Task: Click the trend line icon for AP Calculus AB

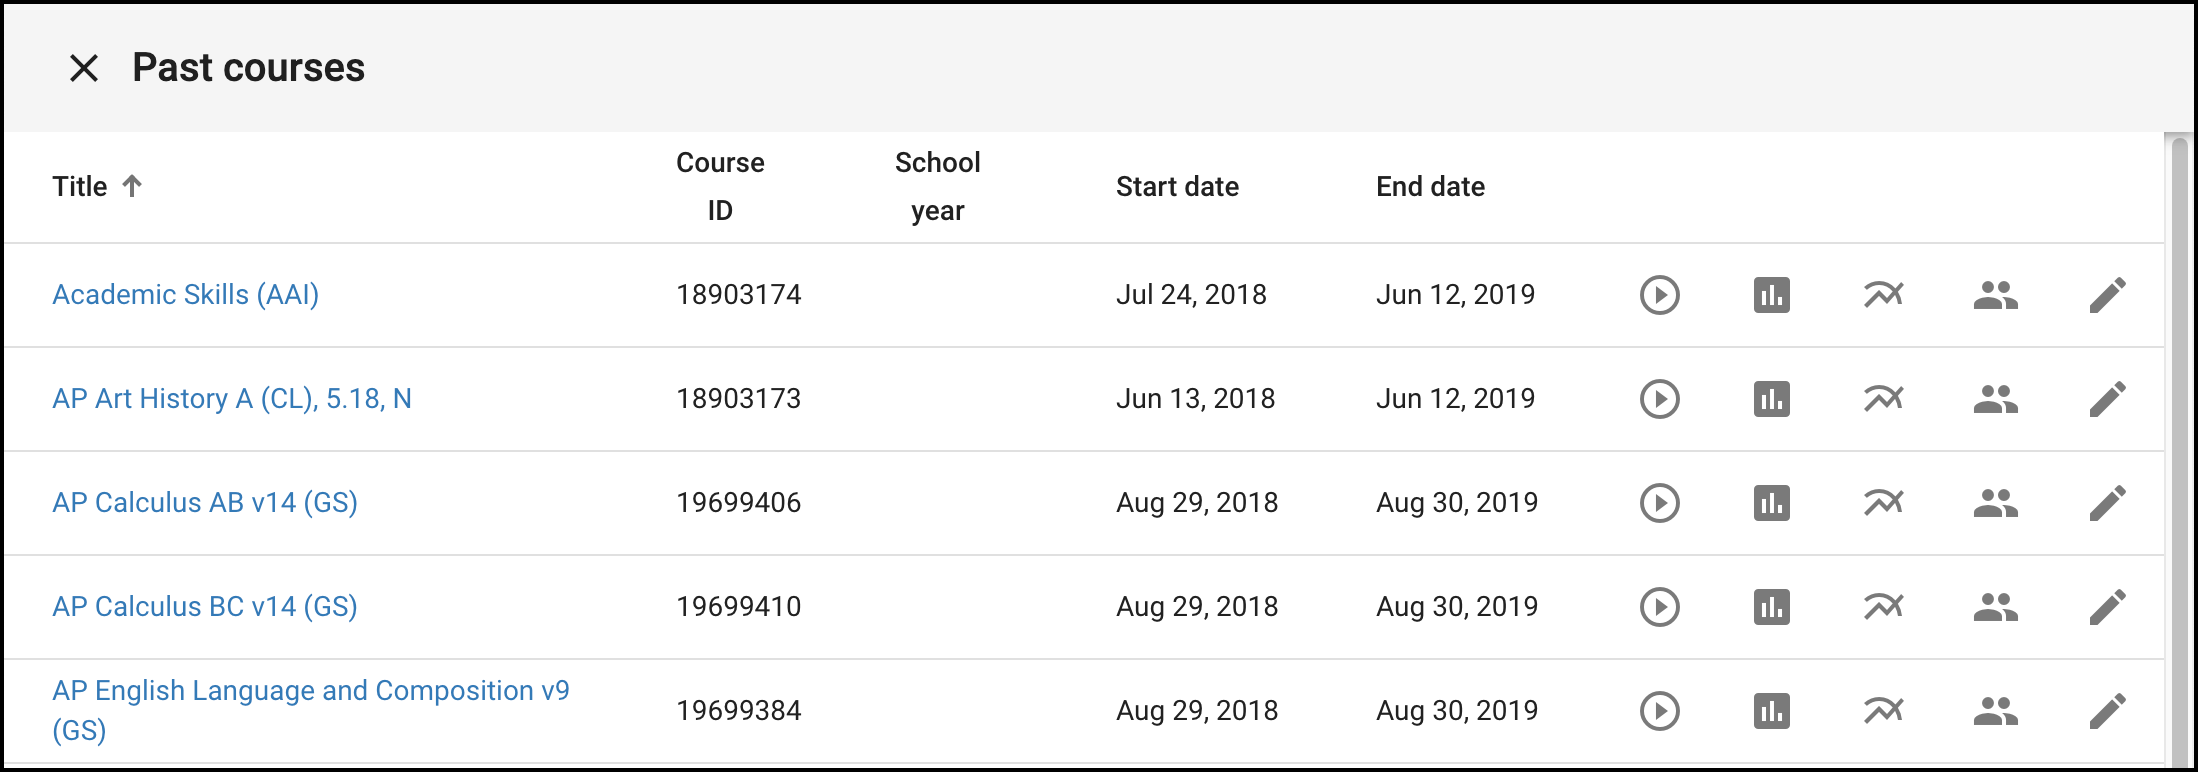Action: [x=1883, y=503]
